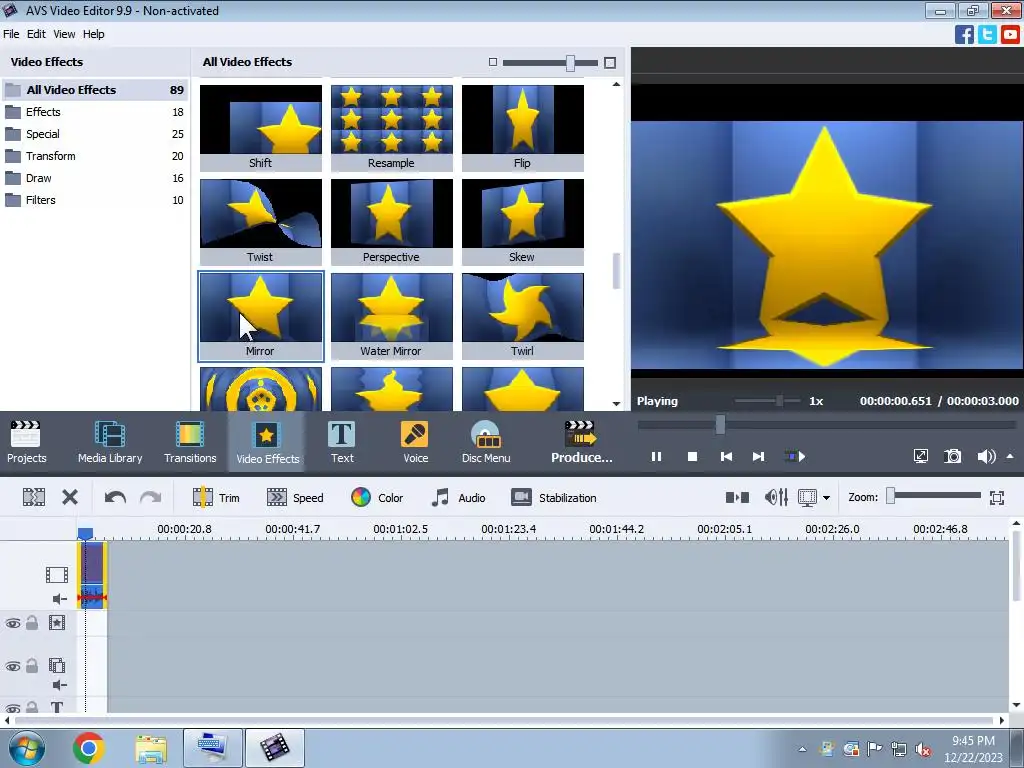Select the Special category folder

pyautogui.click(x=95, y=134)
